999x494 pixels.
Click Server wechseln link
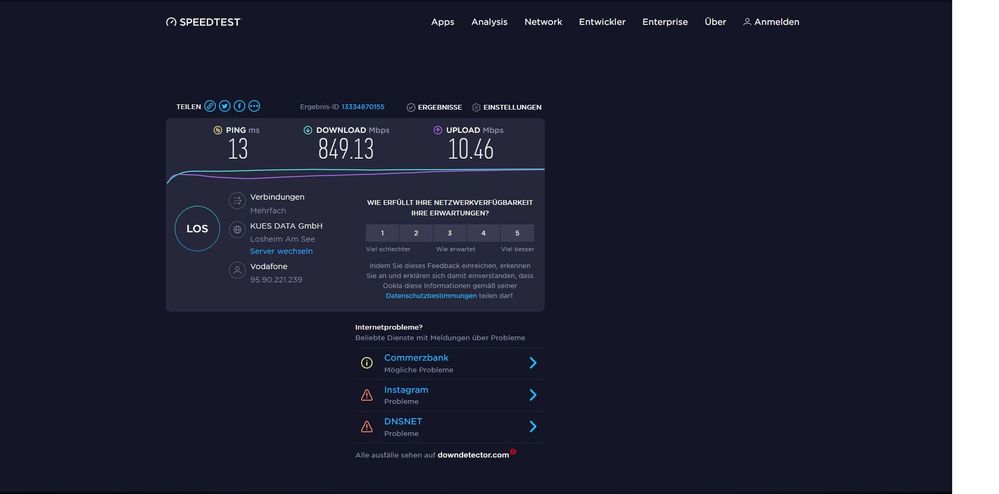coord(281,251)
